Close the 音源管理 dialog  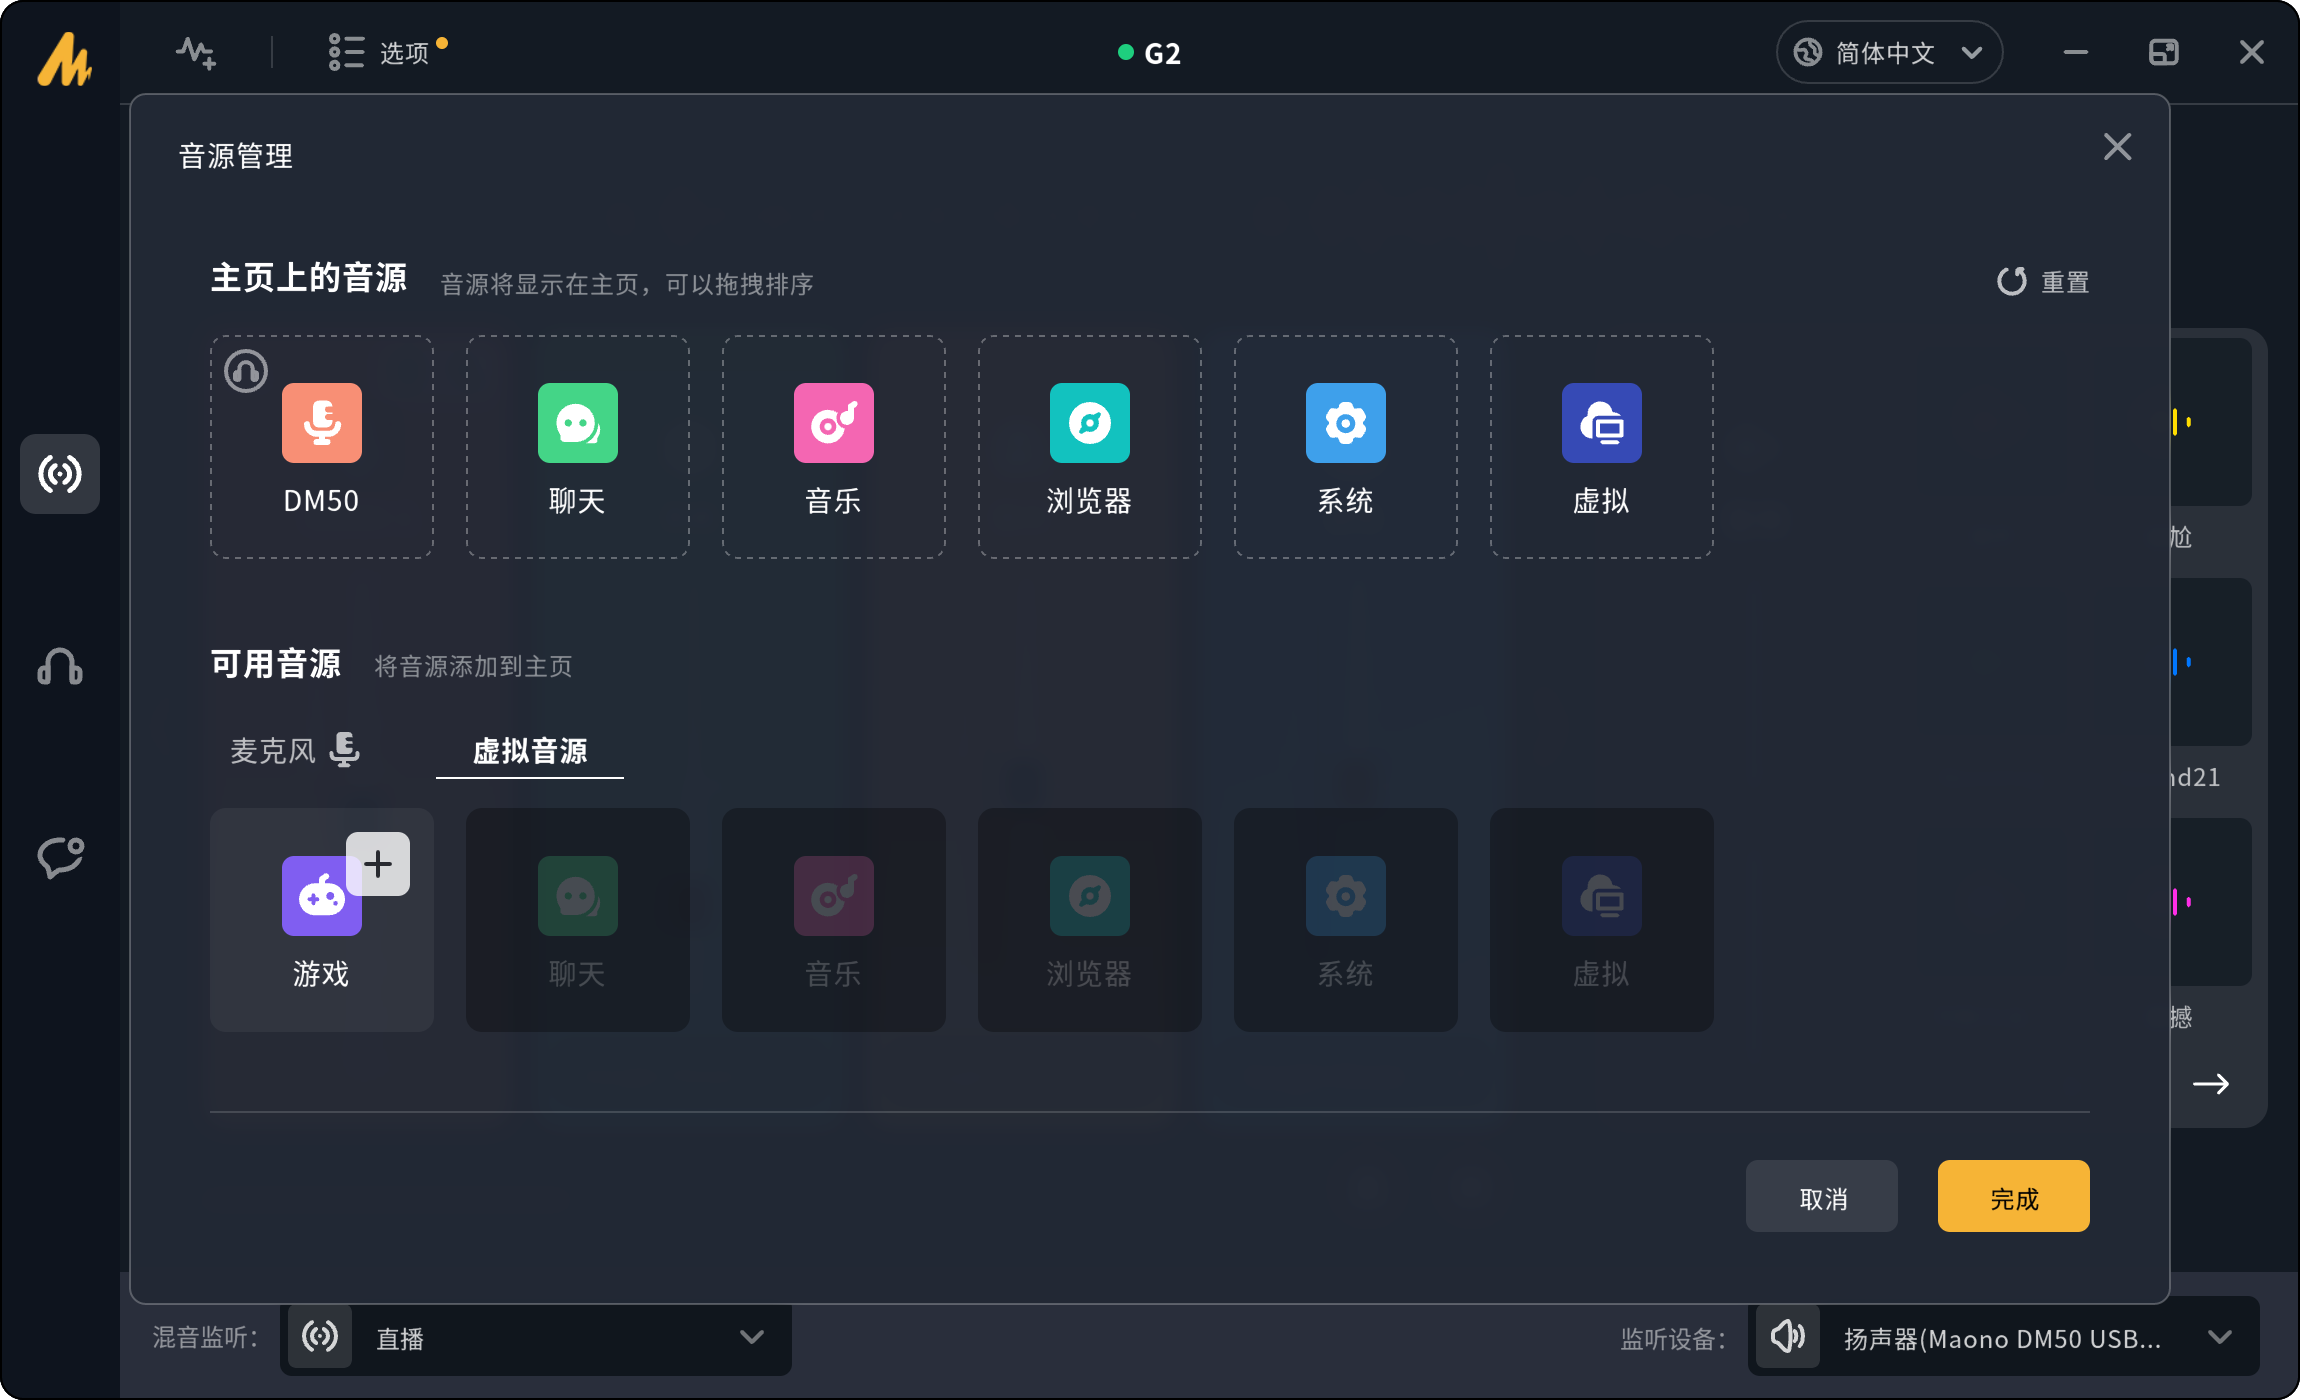[2117, 147]
